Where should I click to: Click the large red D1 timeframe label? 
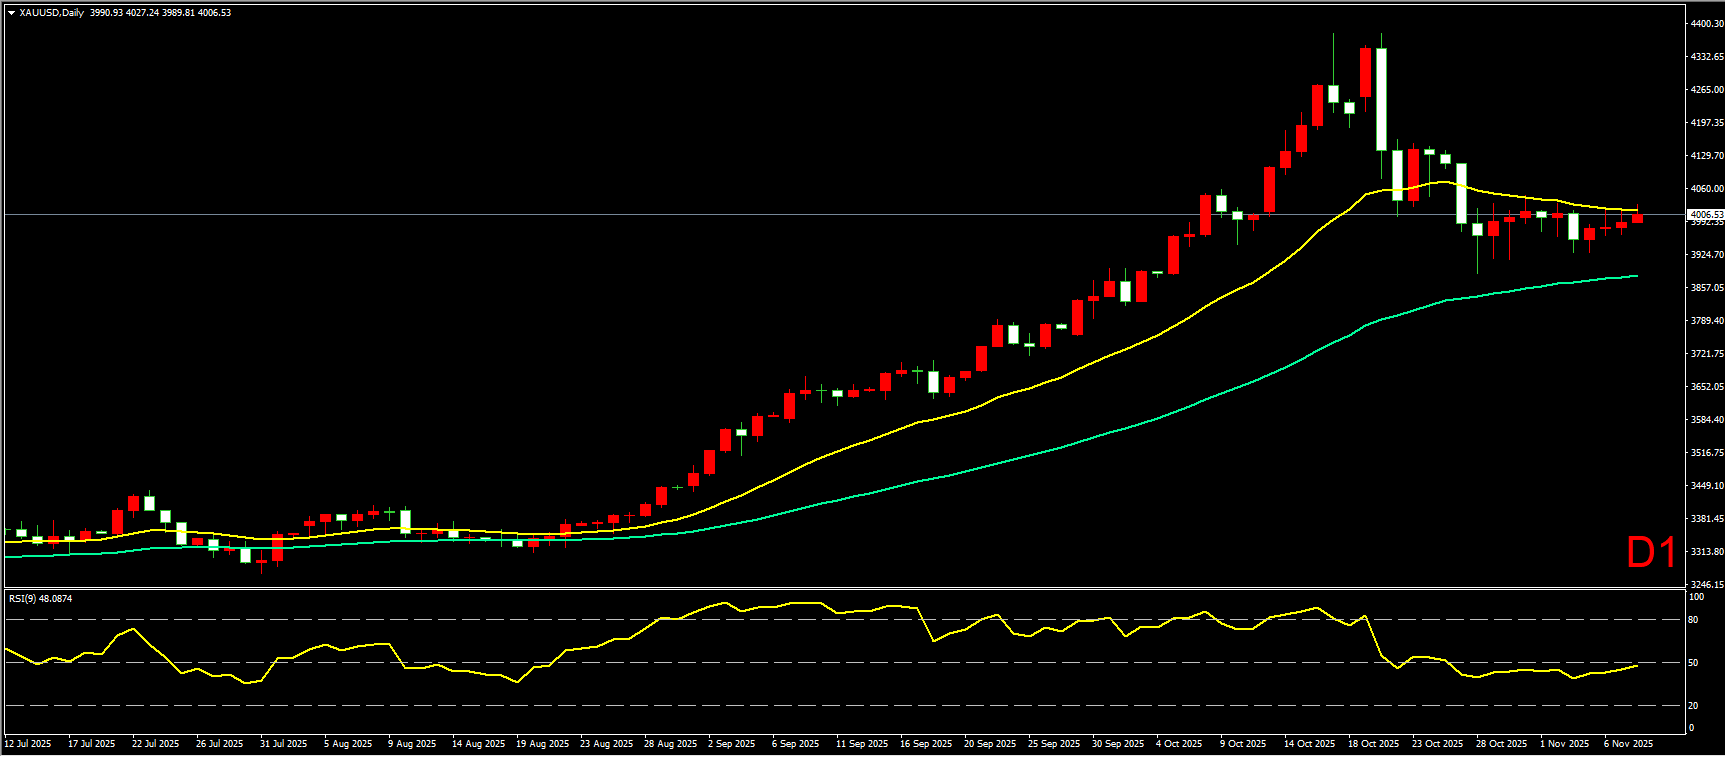click(1650, 553)
